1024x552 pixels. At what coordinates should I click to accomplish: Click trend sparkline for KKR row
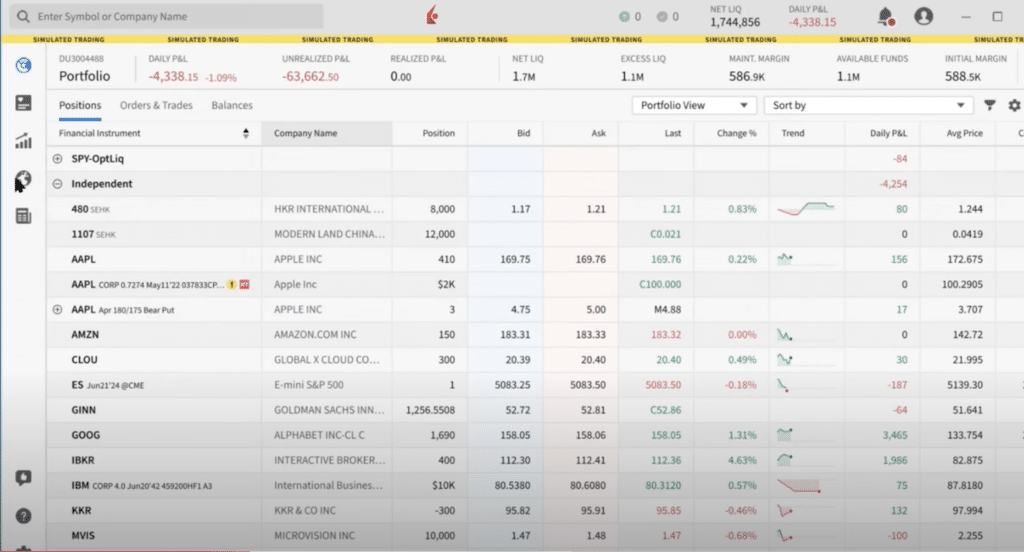pyautogui.click(x=785, y=510)
